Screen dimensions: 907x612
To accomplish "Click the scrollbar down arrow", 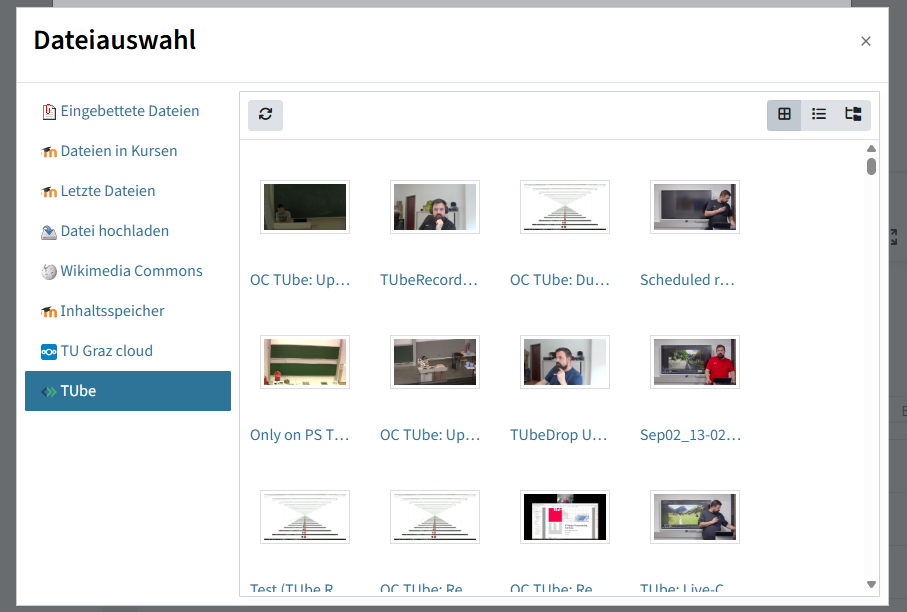I will pos(871,585).
